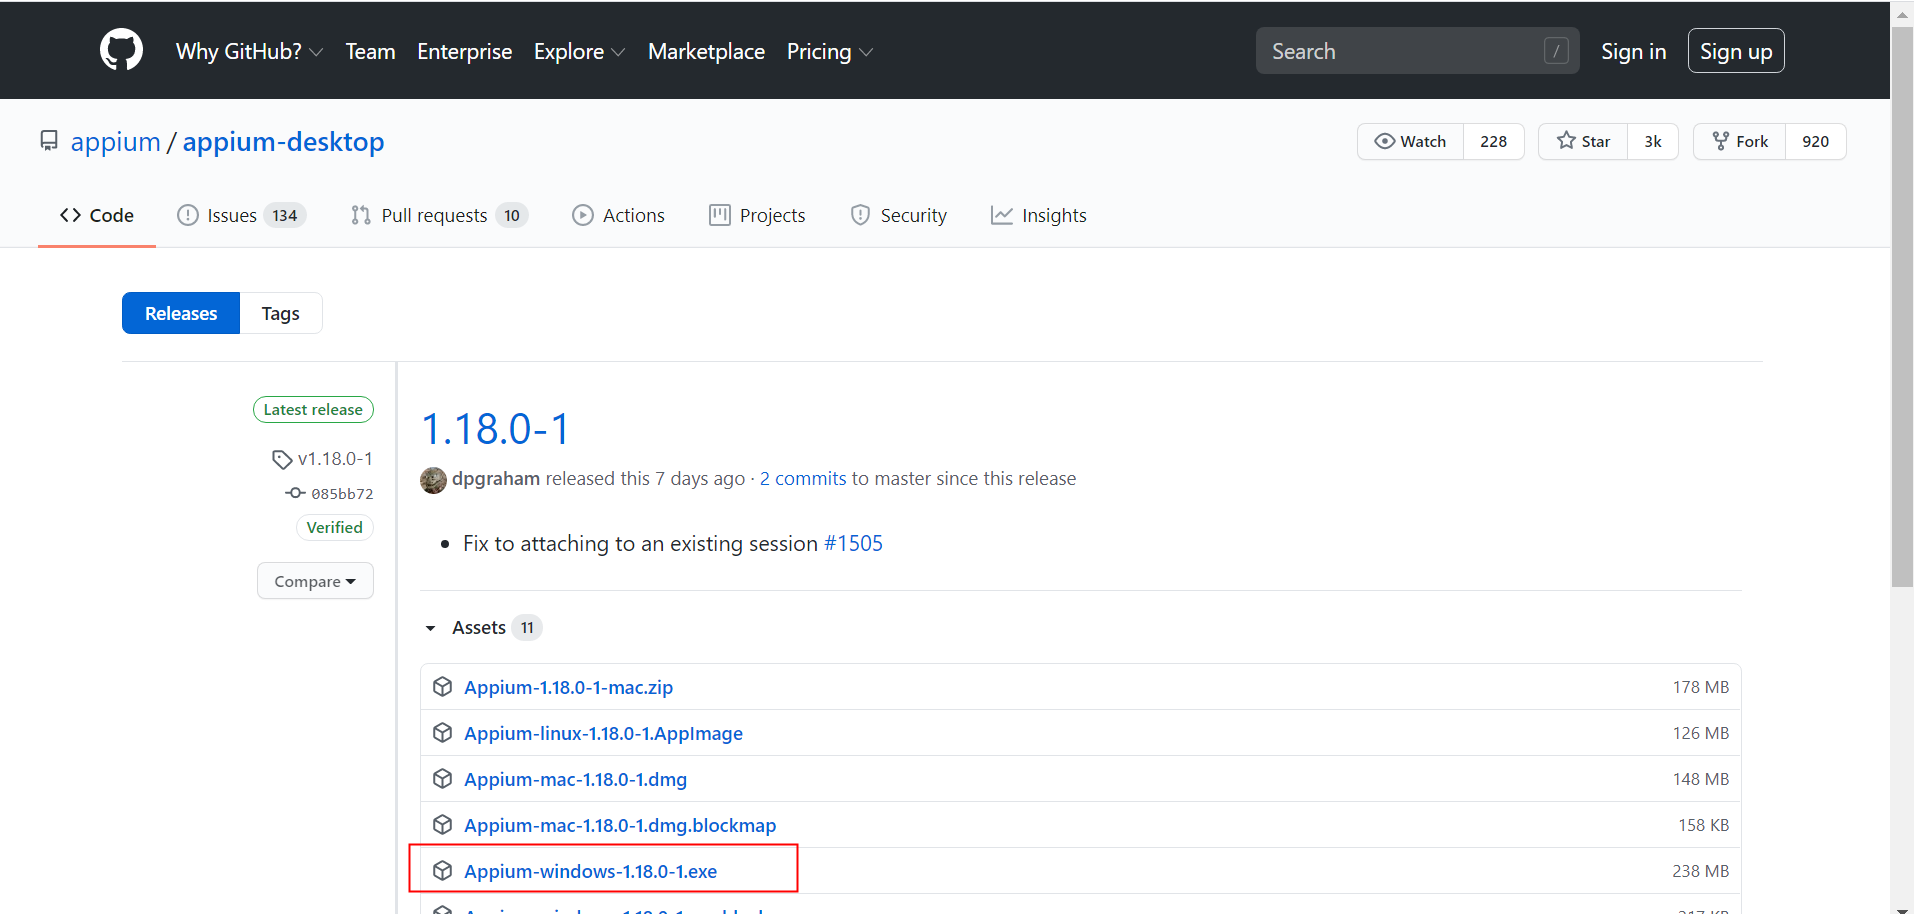The image size is (1914, 914).
Task: Click the package icon beside Appium-1.18.0-1-mac.zip
Action: pos(442,687)
